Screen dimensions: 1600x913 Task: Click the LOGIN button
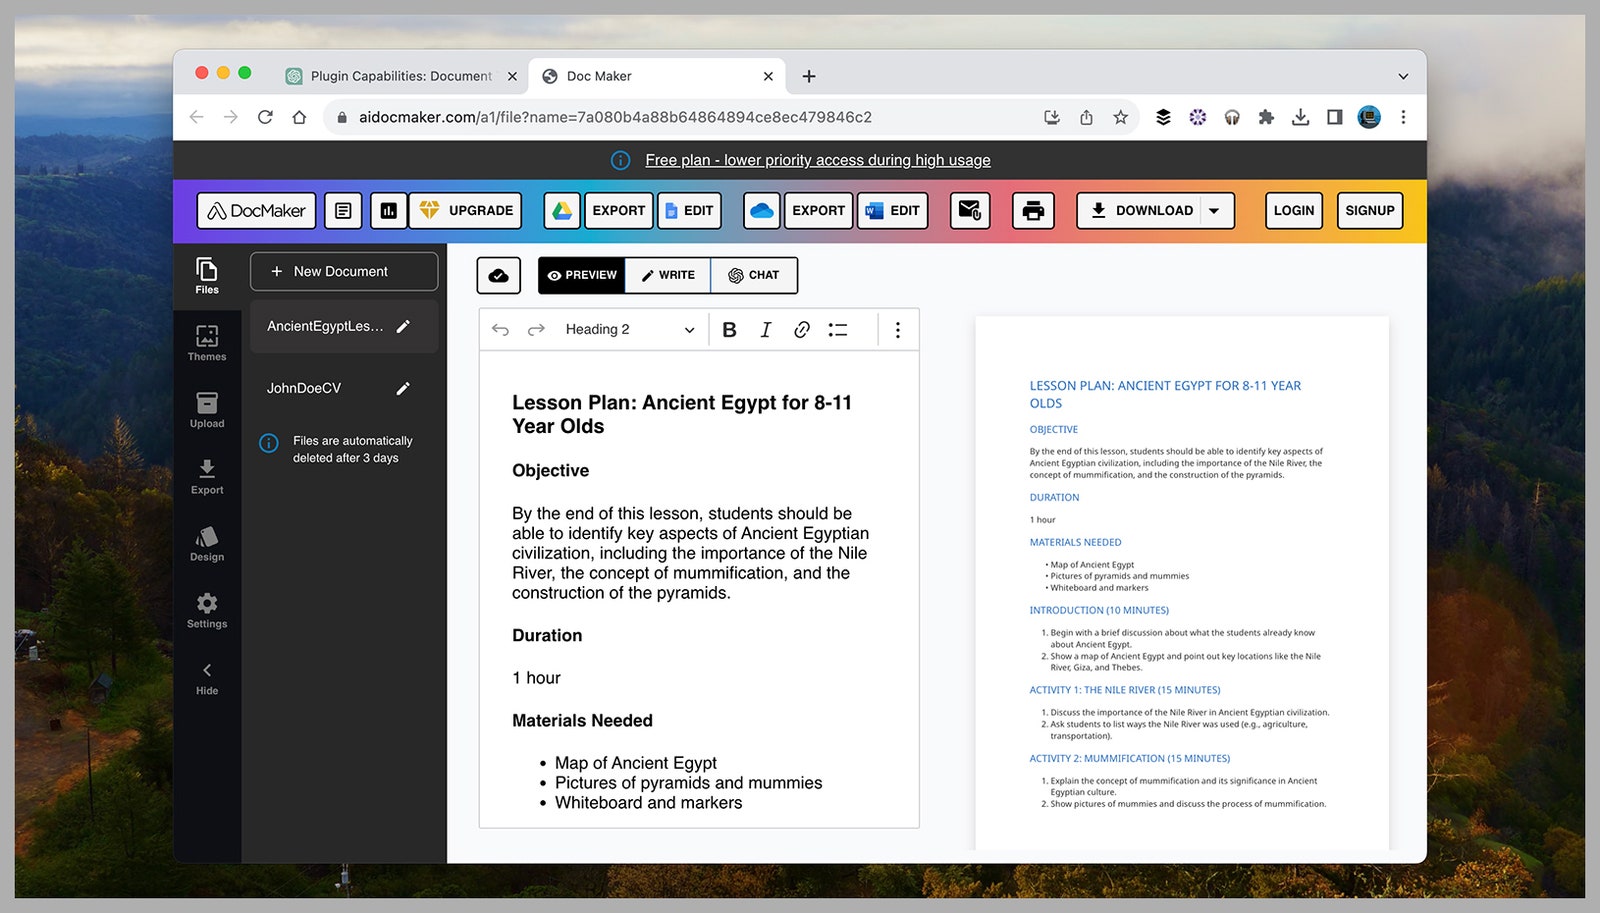1294,211
